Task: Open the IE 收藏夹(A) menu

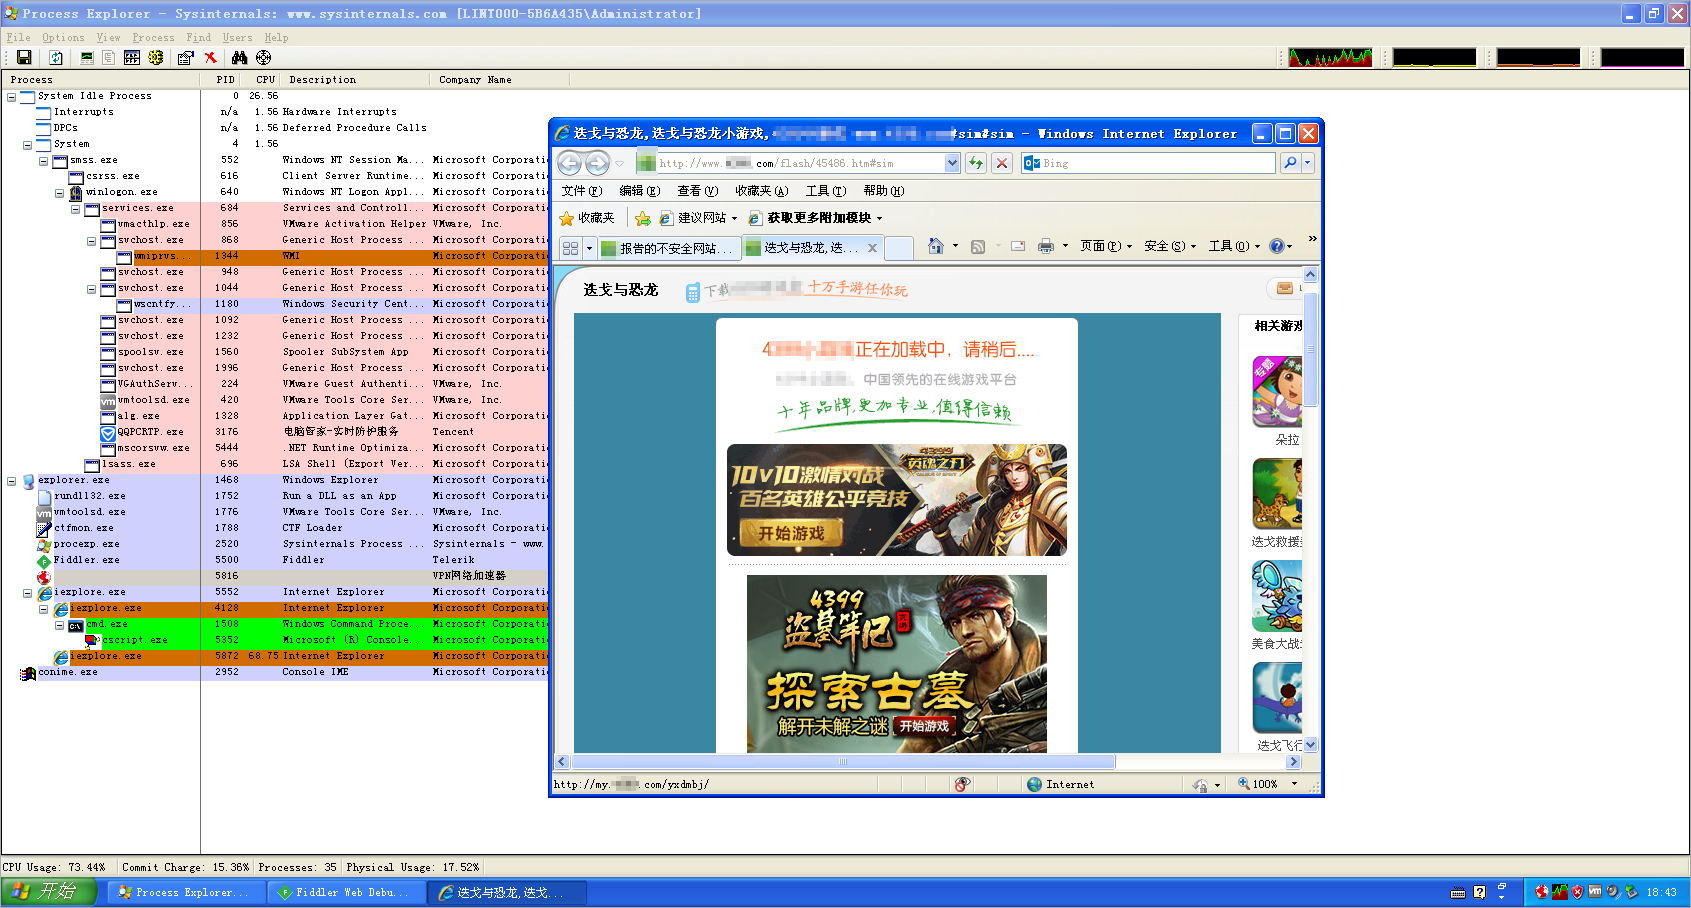Action: pyautogui.click(x=761, y=191)
